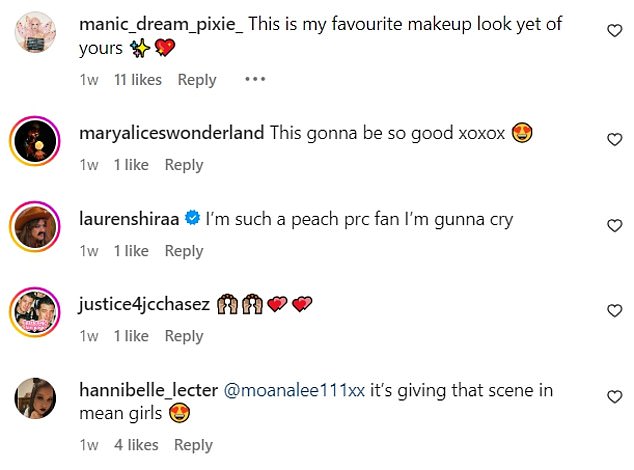
Task: Open more options on manic_dream_pixie_'s comment
Action: click(x=255, y=80)
